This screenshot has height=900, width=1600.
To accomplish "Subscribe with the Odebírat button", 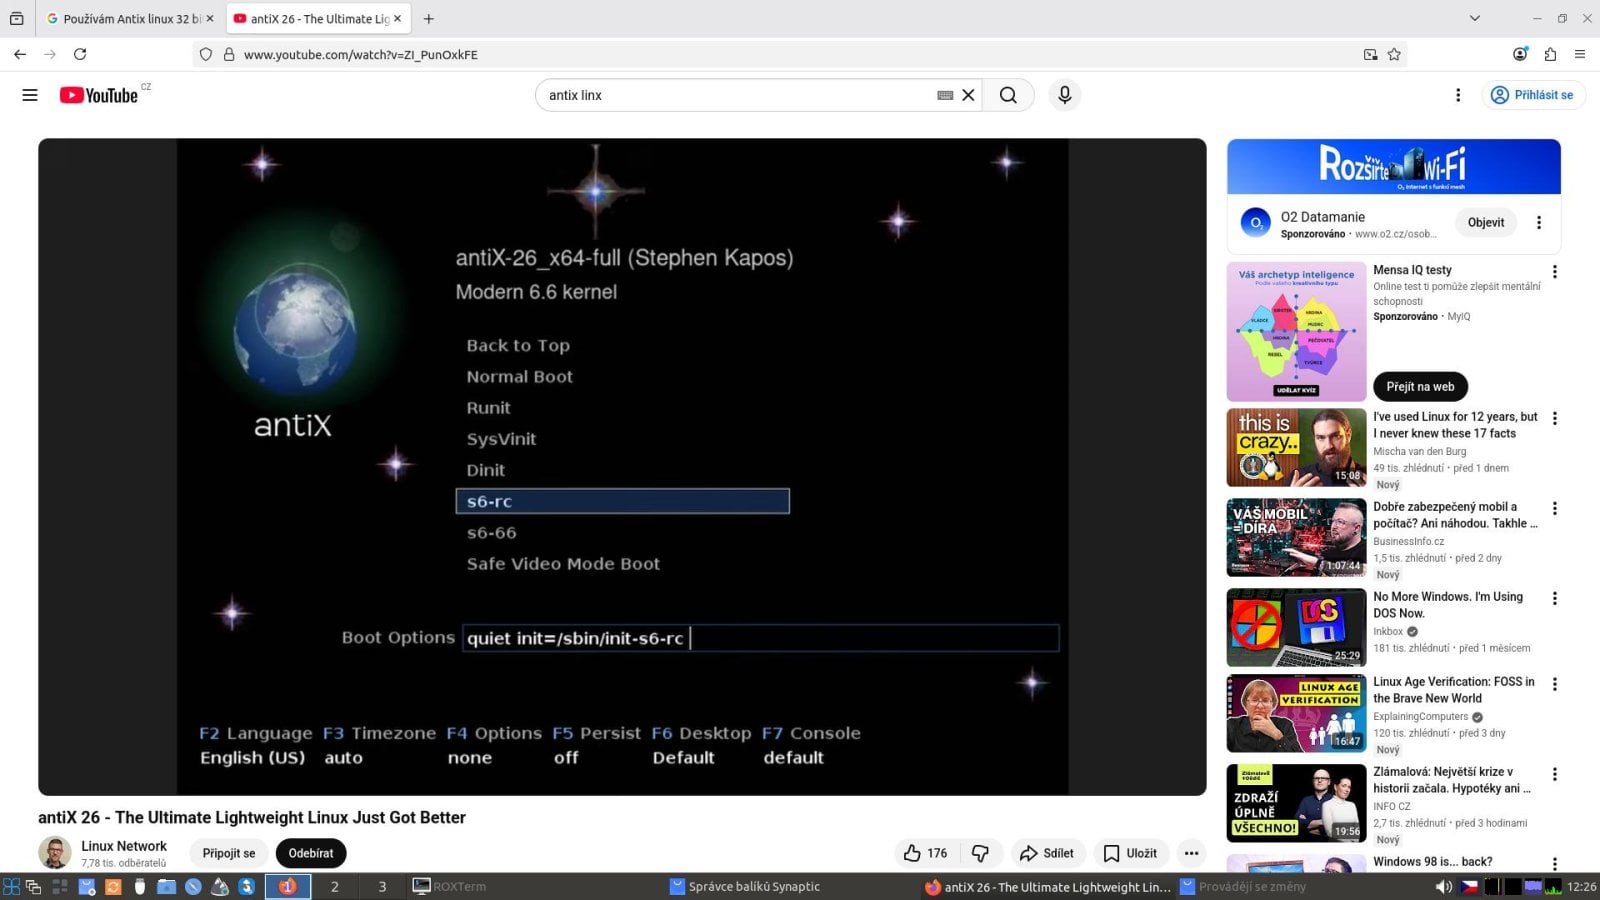I will point(311,853).
